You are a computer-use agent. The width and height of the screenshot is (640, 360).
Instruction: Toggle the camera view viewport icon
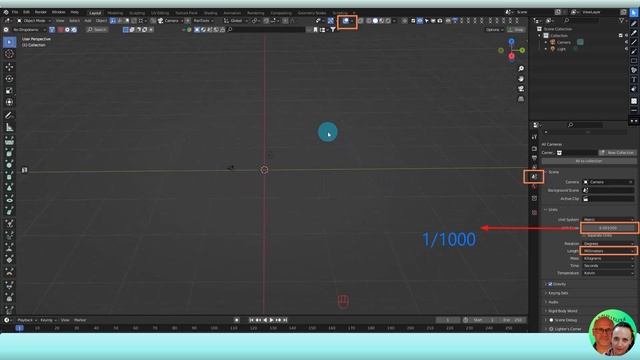[x=521, y=89]
